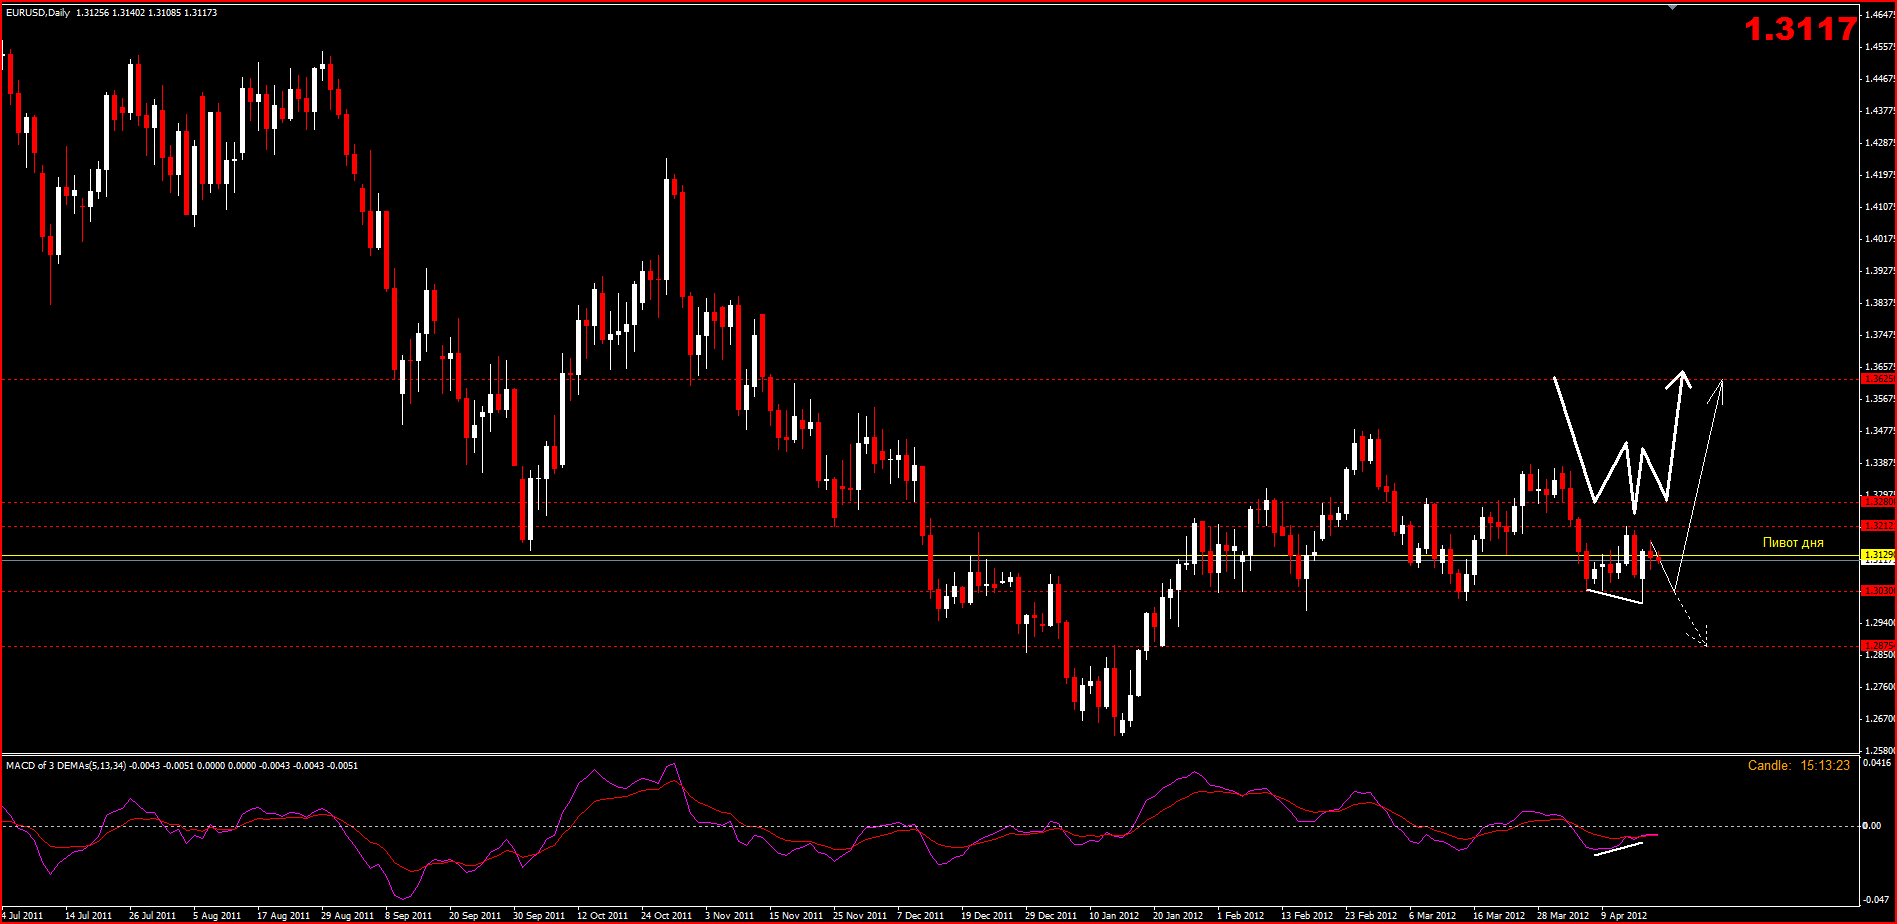The width and height of the screenshot is (1897, 924).
Task: Click the -0.047 MACD scale label
Action: [1876, 900]
